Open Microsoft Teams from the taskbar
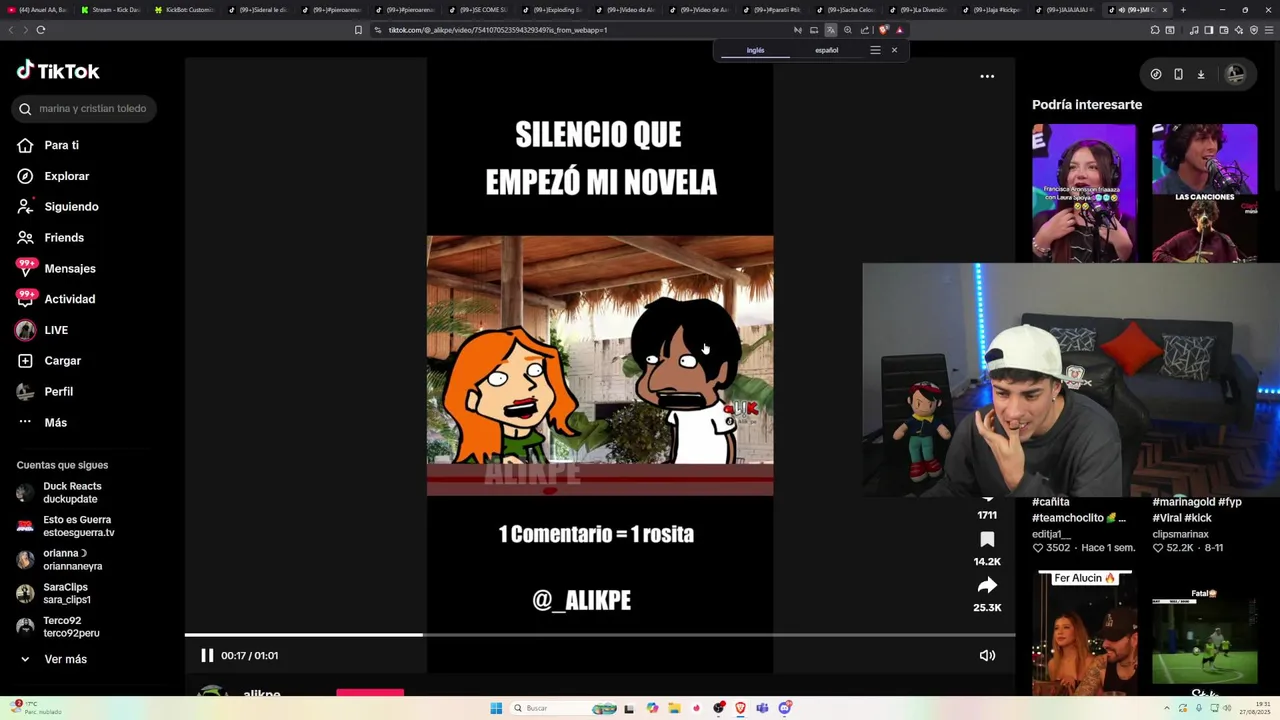 762,708
